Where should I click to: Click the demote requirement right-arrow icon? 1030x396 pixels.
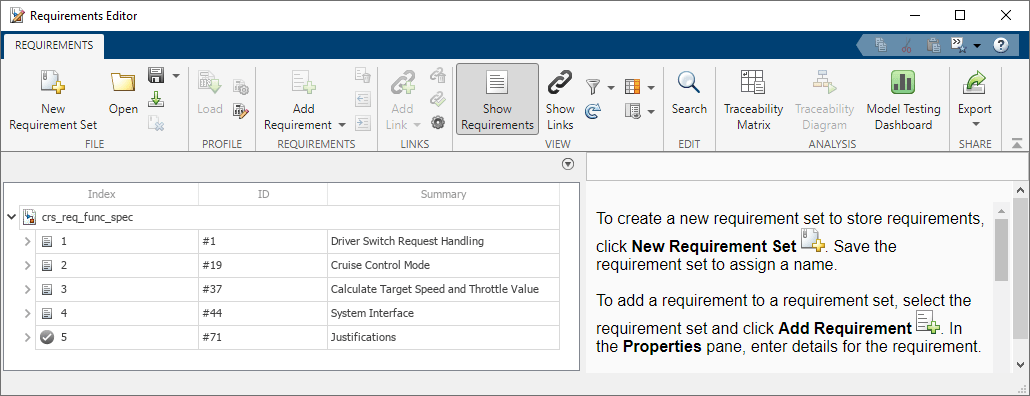[x=363, y=122]
